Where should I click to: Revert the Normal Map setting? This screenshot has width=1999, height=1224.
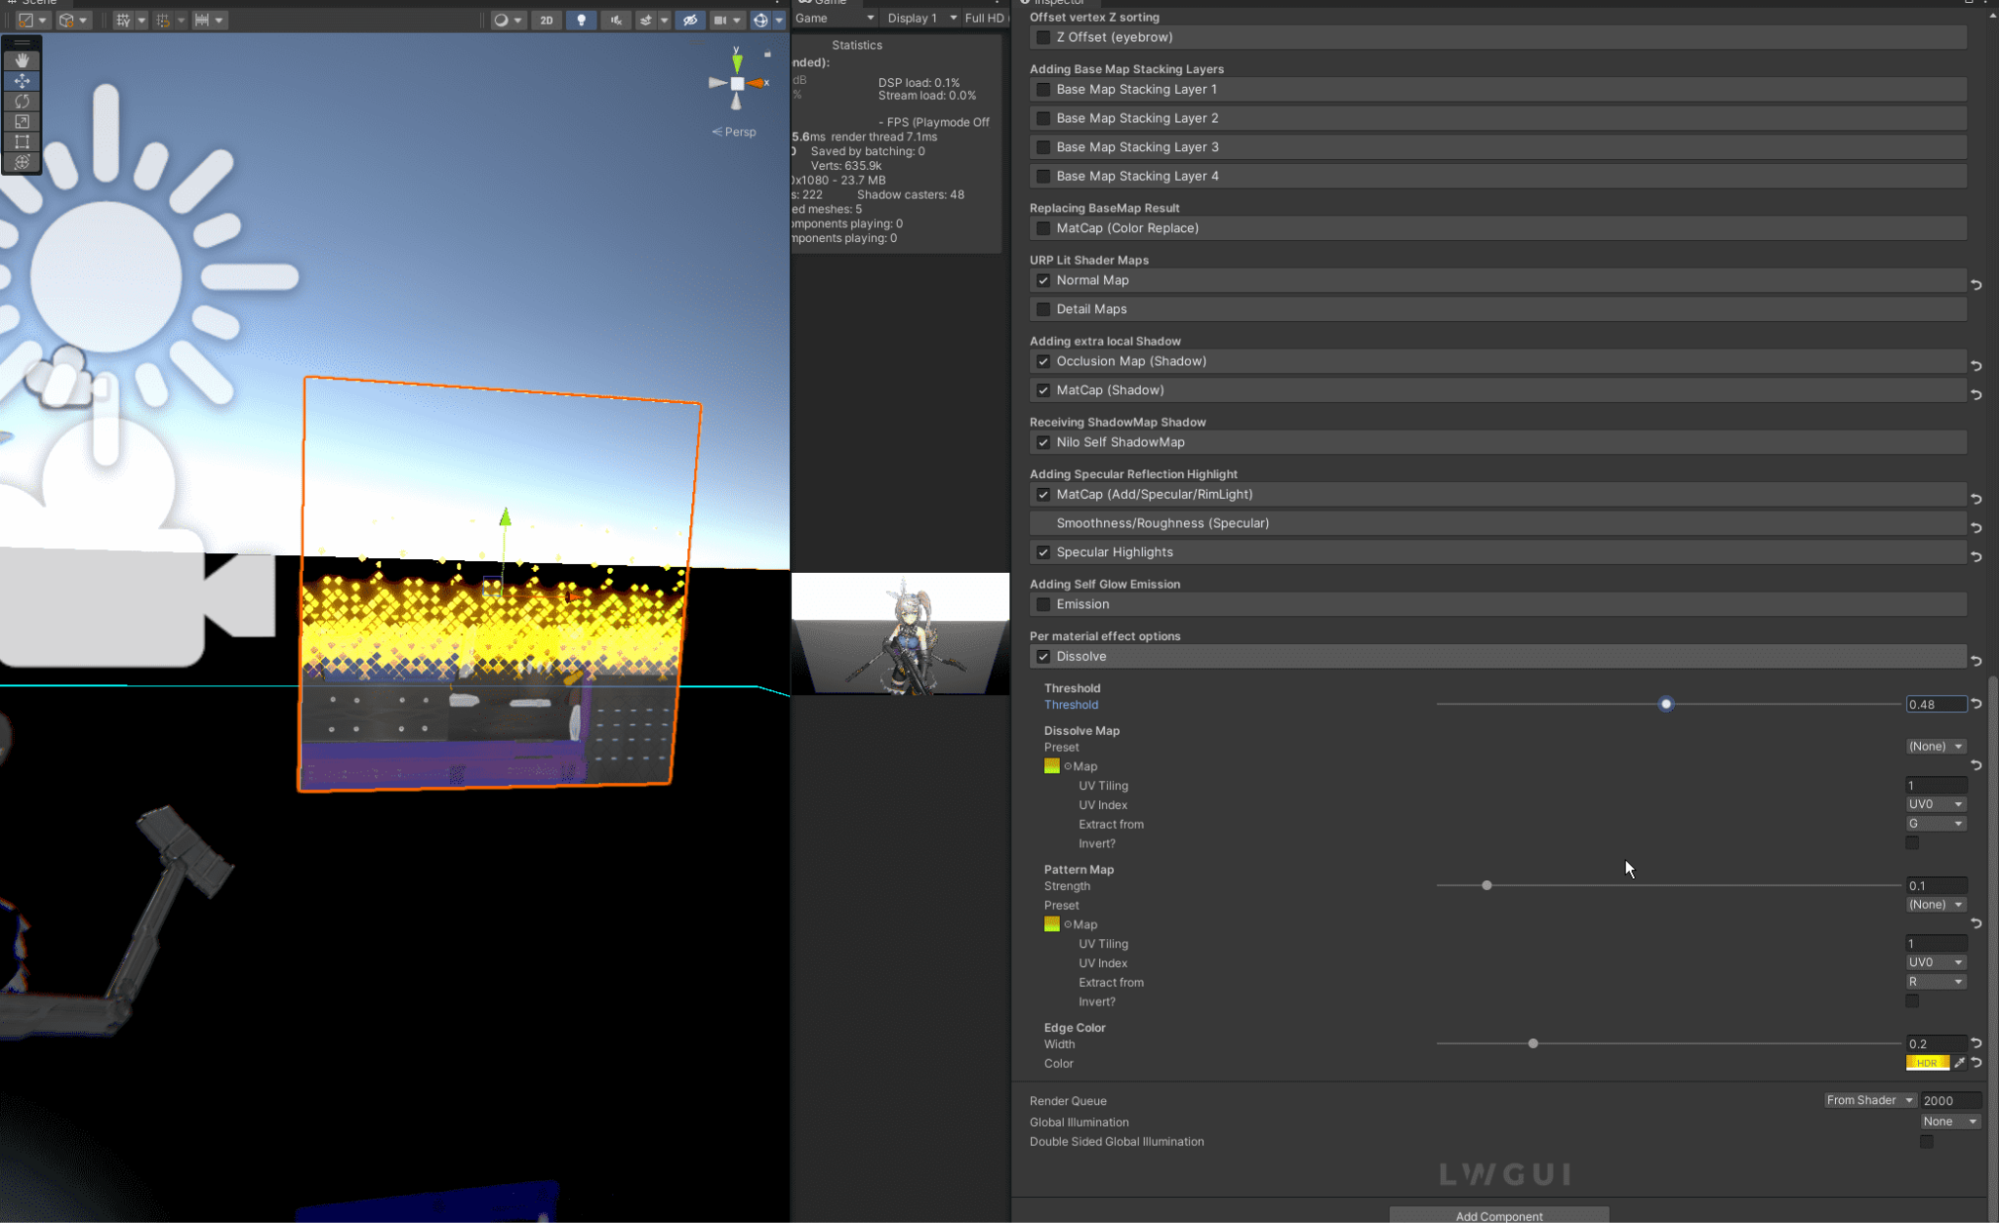pos(1977,285)
